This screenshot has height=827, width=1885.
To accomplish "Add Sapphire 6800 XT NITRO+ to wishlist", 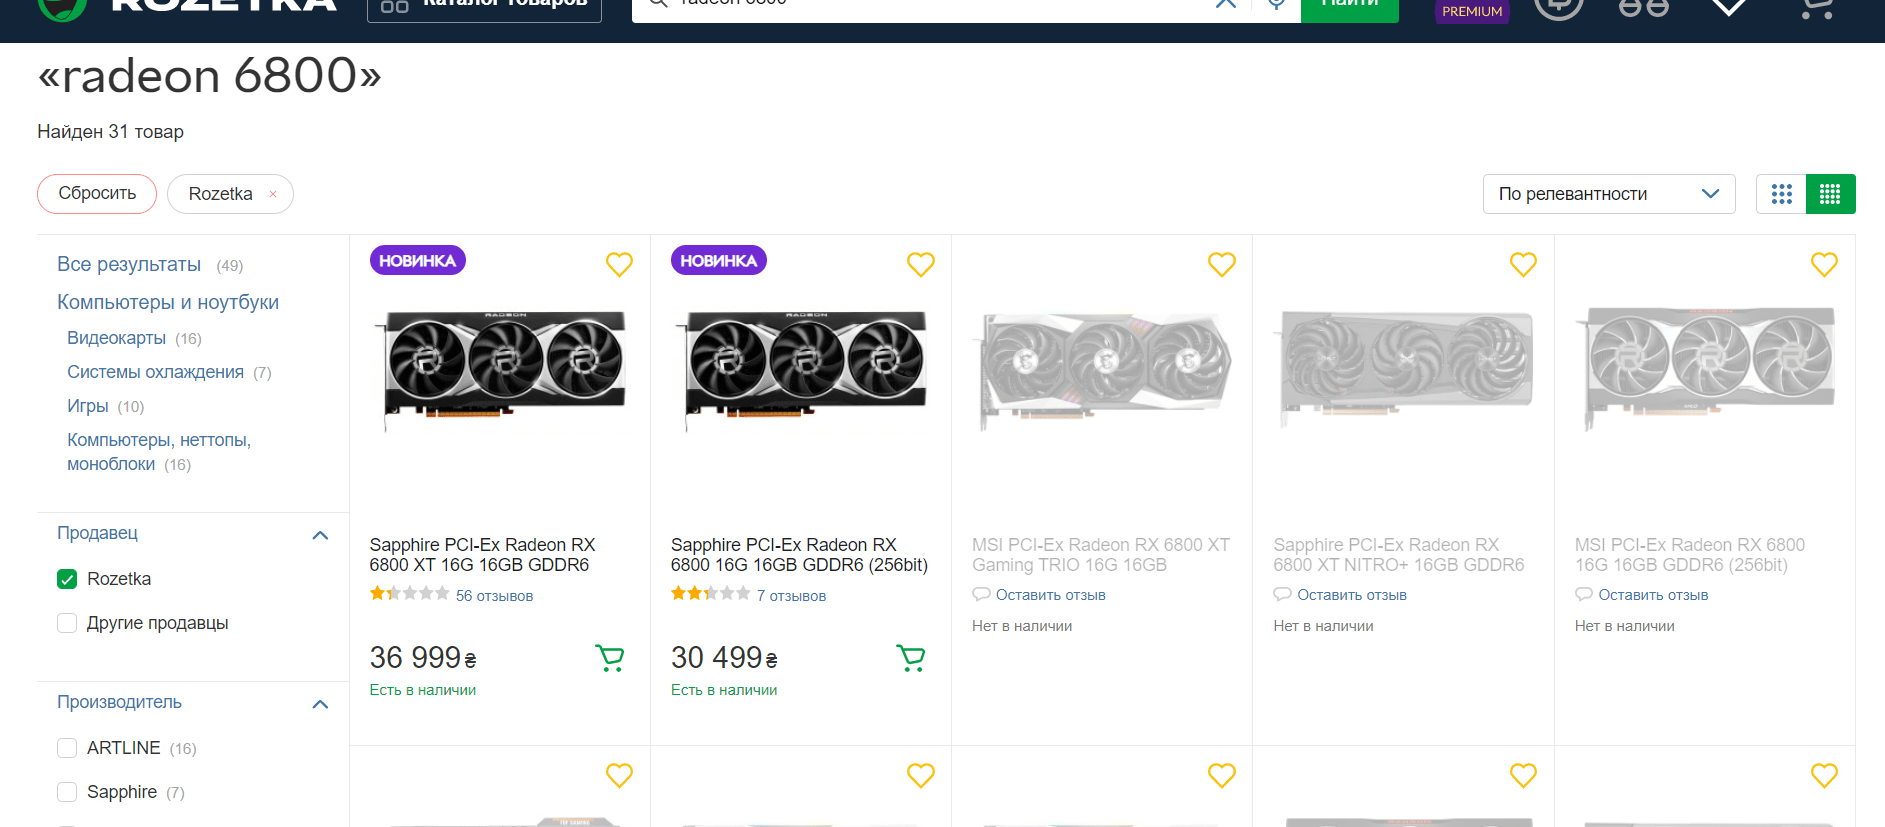I will click(x=1523, y=264).
